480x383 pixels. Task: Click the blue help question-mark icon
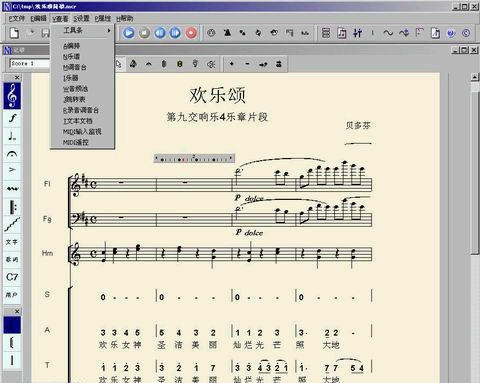tap(451, 33)
